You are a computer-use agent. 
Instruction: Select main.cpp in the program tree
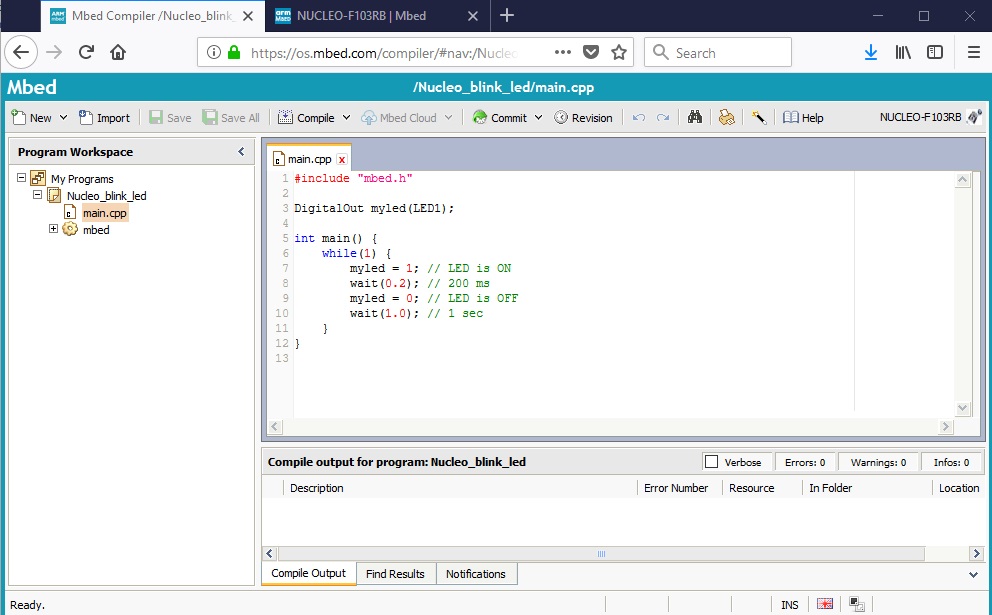coord(104,213)
